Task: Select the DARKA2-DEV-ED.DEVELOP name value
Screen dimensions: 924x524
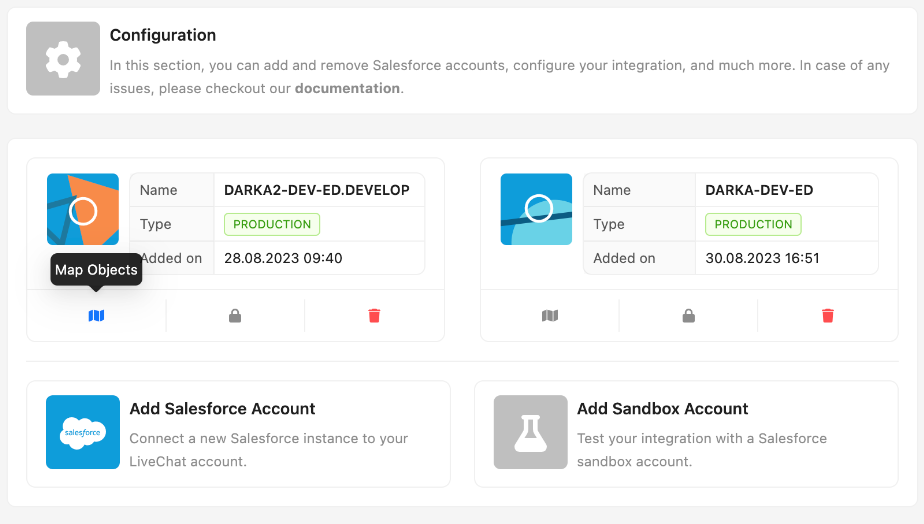Action: click(316, 190)
